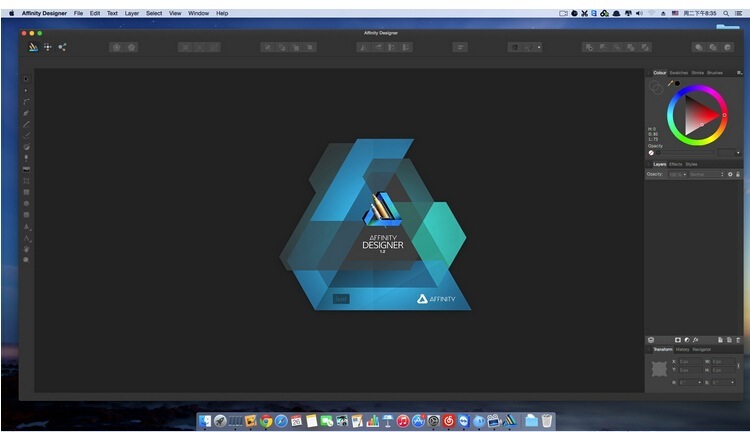
Task: Click the black picked-colour swatch
Action: (x=677, y=83)
